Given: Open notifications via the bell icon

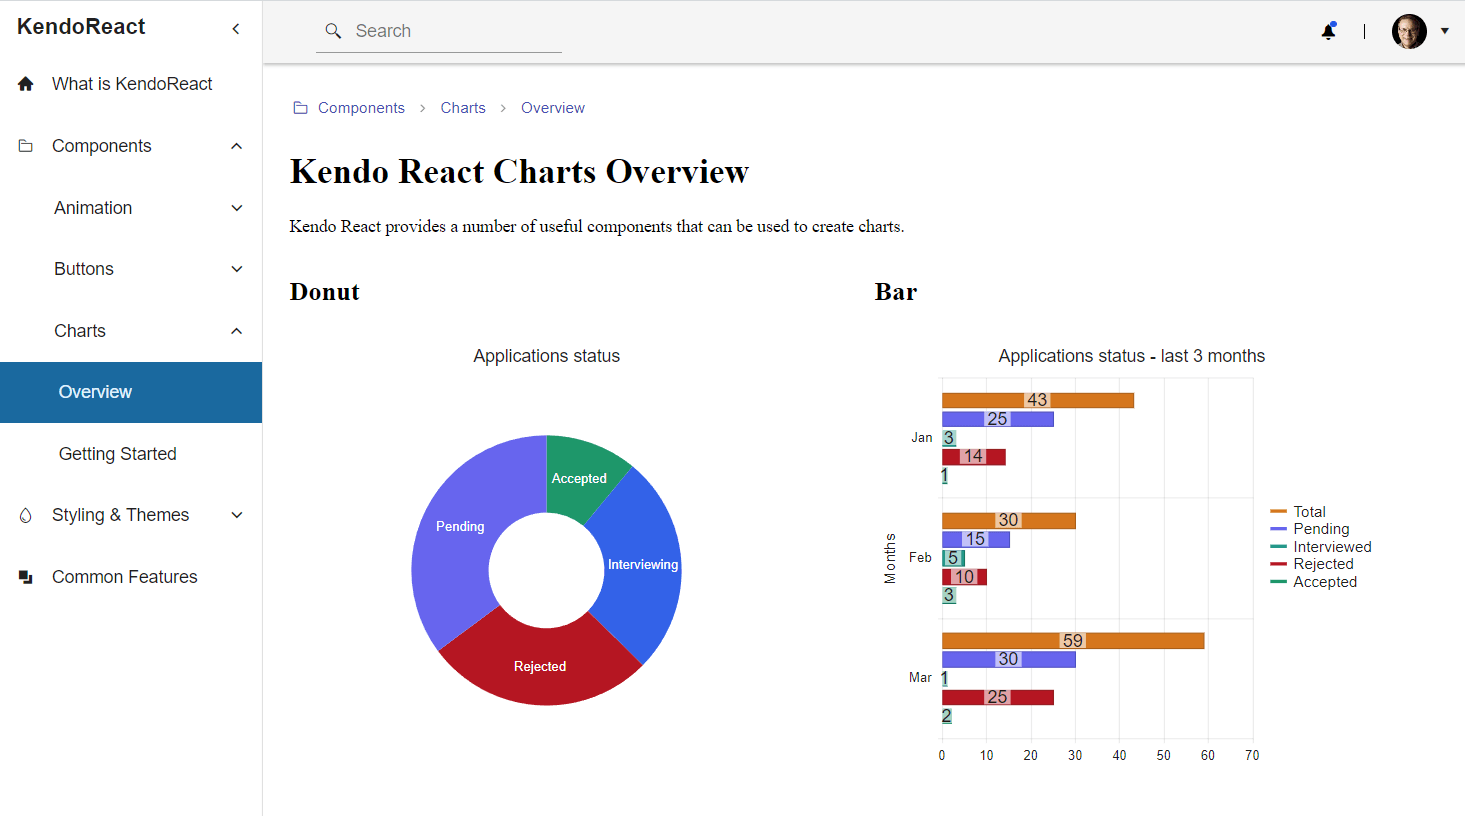Looking at the screenshot, I should tap(1329, 31).
